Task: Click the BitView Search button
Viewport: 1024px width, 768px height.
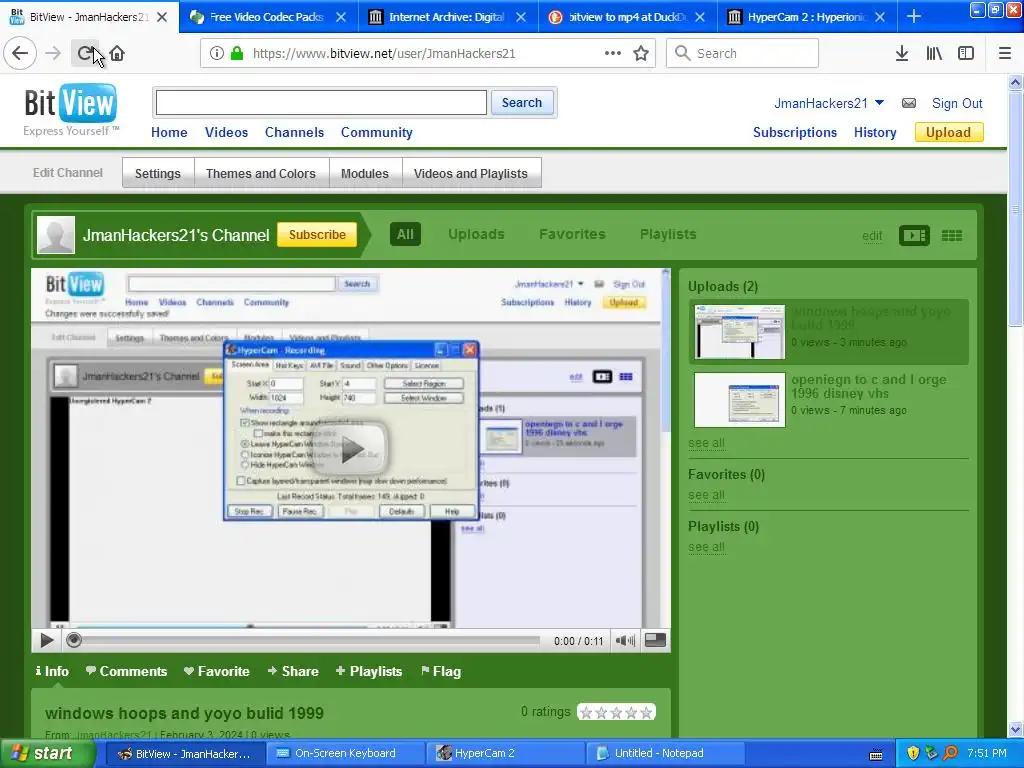Action: [x=522, y=103]
